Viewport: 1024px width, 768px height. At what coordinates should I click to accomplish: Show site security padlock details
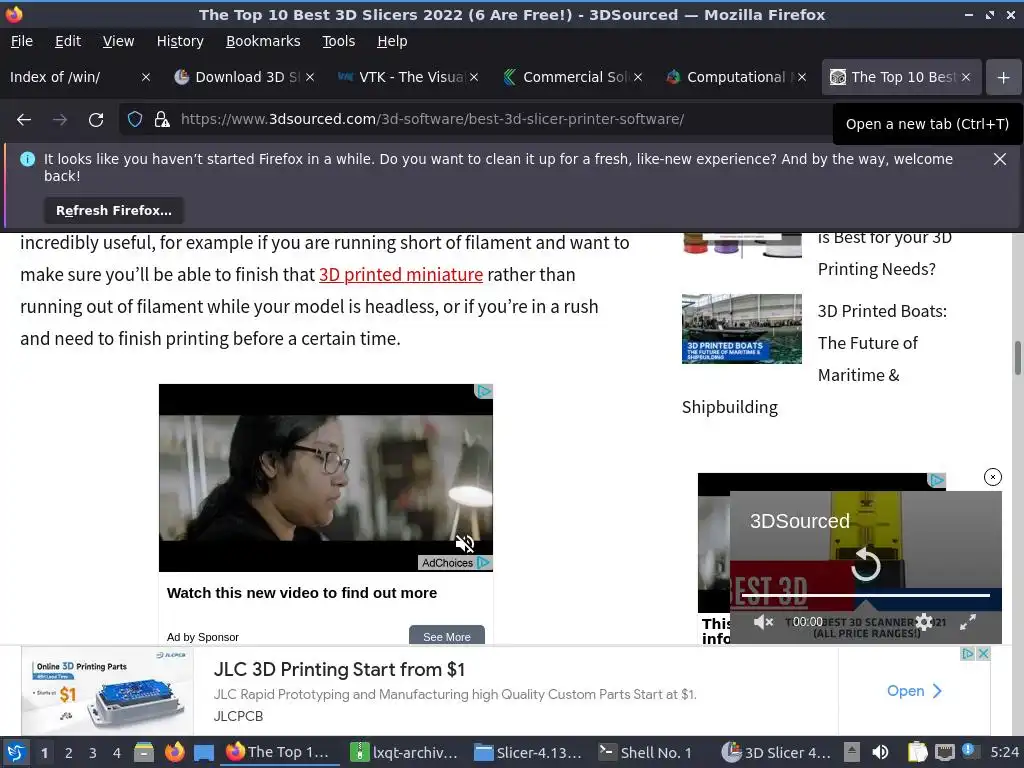(x=161, y=120)
